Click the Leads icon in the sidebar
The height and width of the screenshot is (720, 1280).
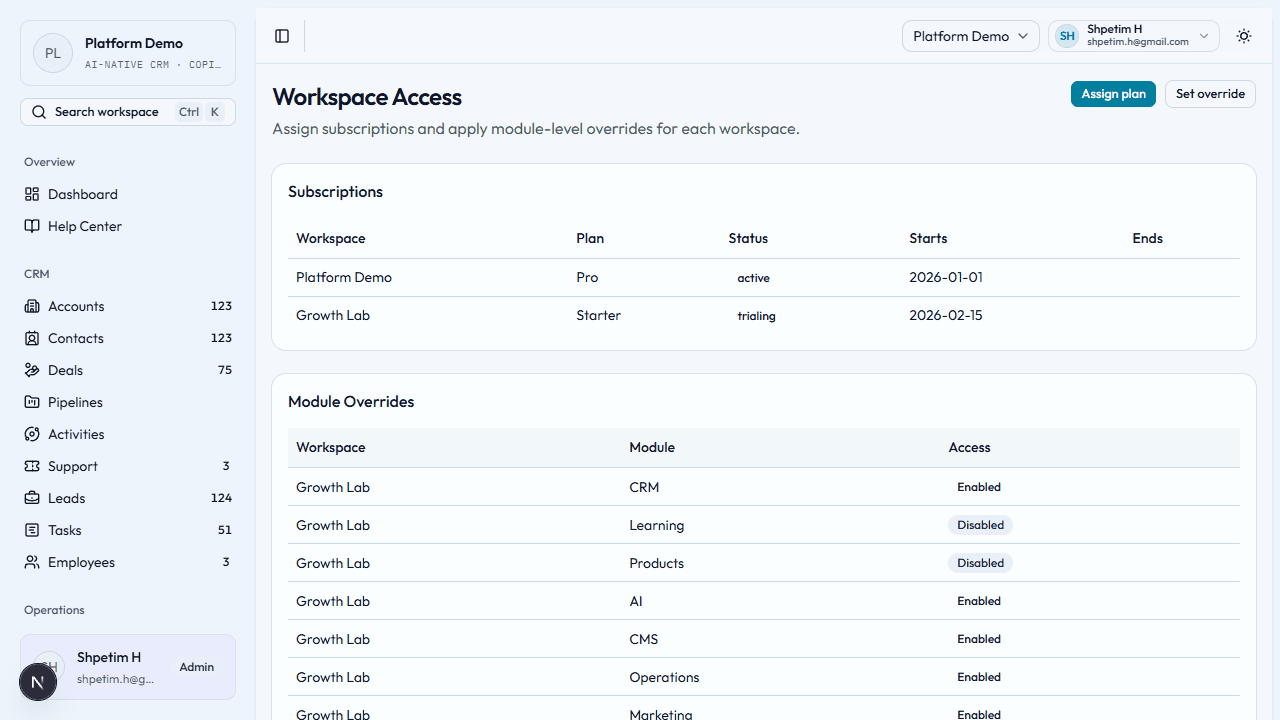(x=31, y=498)
